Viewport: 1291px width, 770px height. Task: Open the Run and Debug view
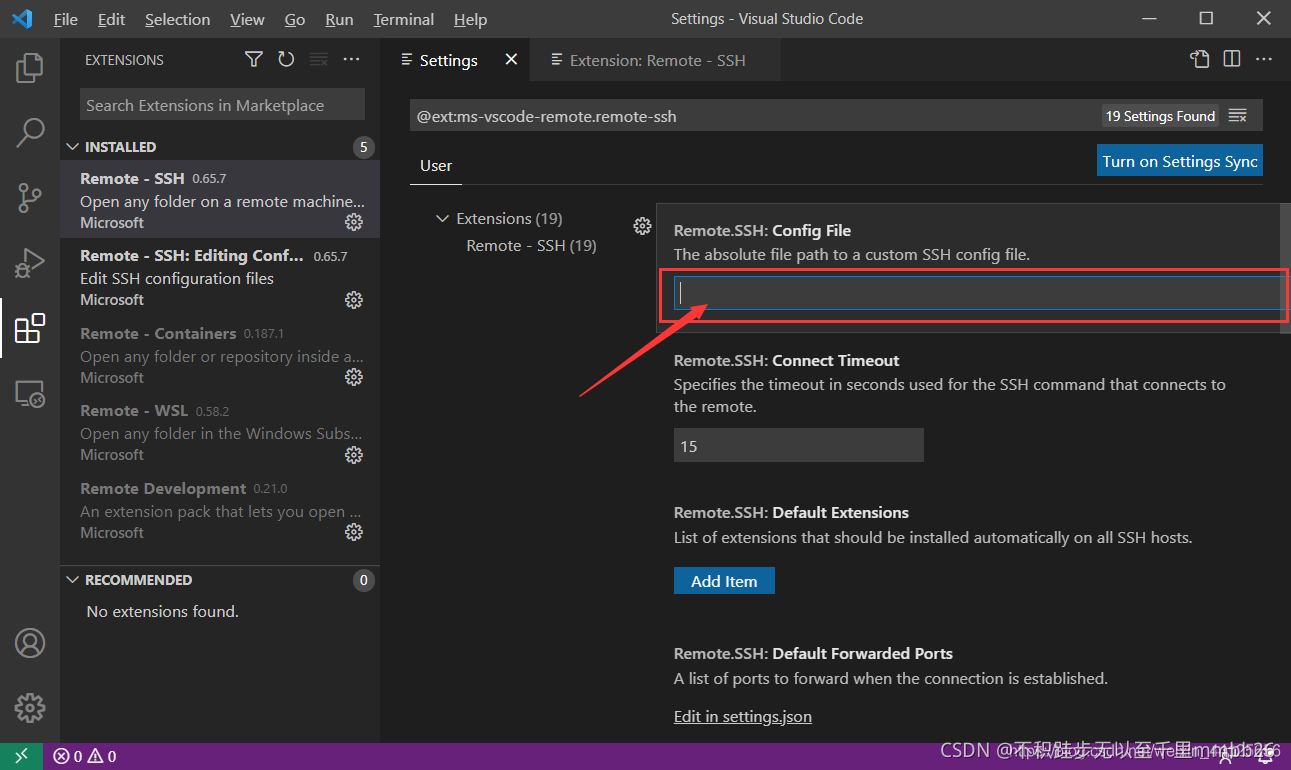(x=30, y=263)
